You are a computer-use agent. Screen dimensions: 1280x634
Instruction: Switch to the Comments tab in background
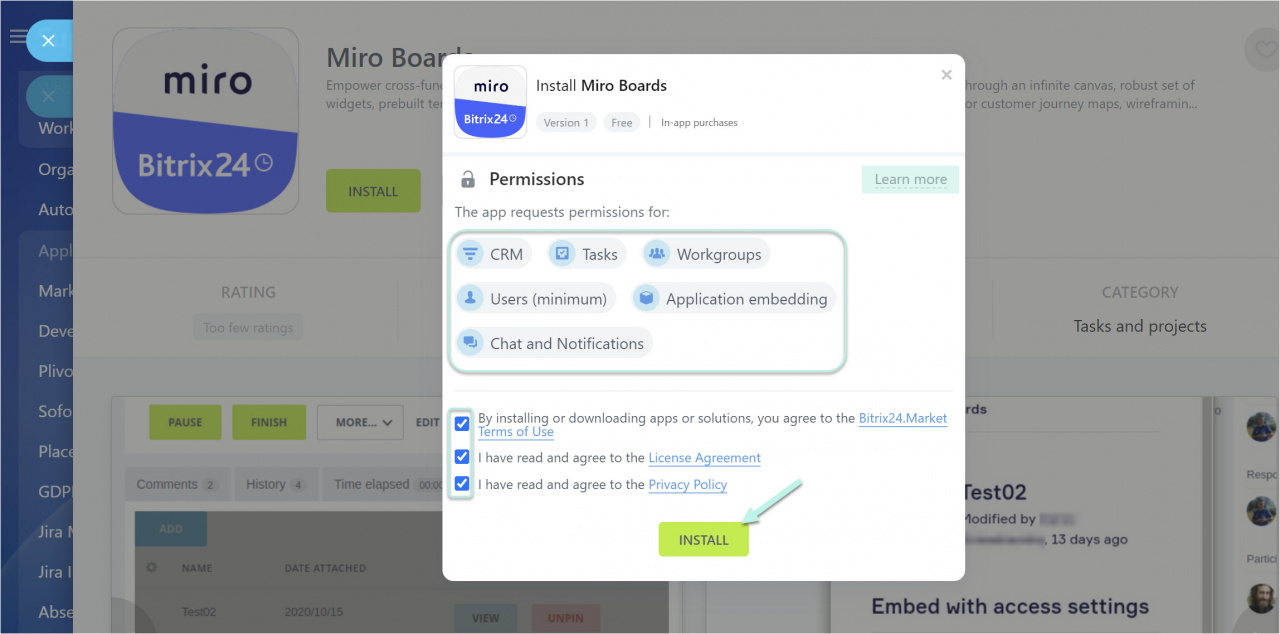click(177, 484)
